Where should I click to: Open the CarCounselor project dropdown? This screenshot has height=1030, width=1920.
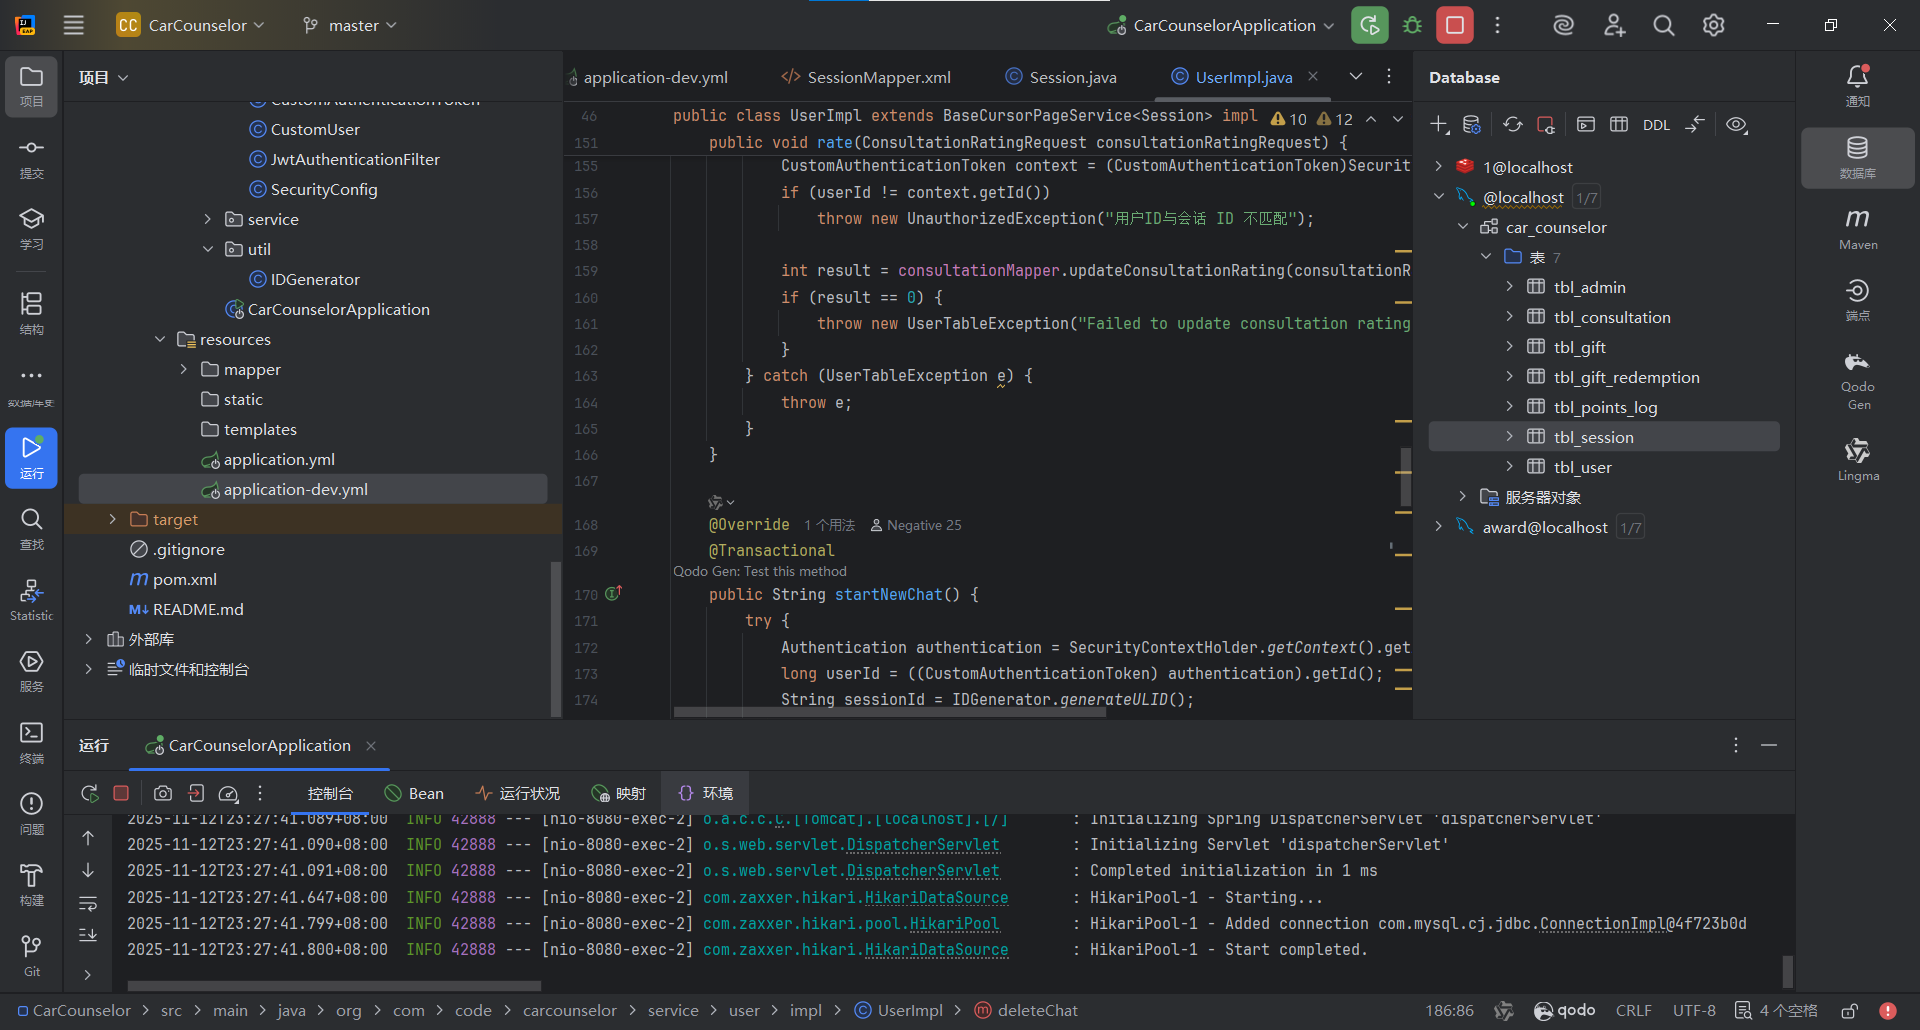click(191, 25)
